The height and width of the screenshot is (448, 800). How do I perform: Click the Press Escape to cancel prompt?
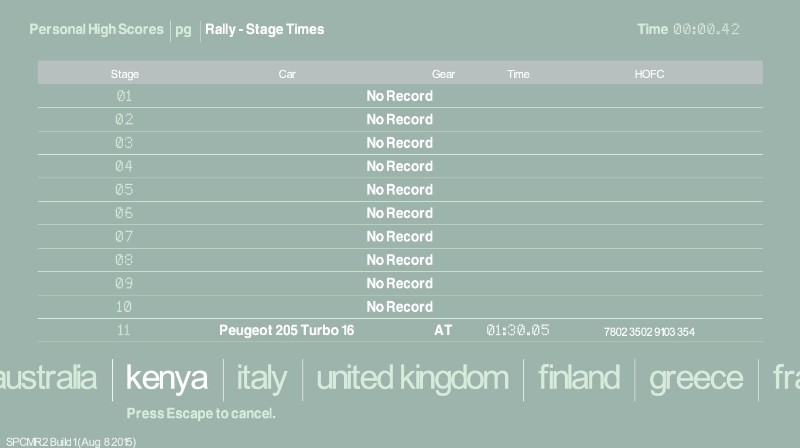pos(201,413)
